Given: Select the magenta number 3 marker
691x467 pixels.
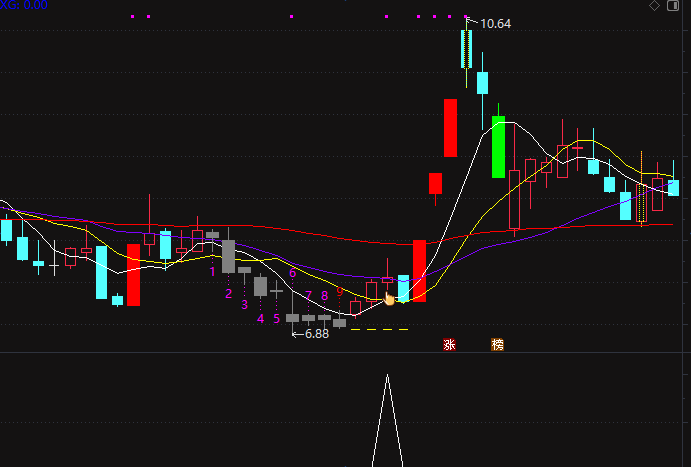Looking at the screenshot, I should (x=245, y=304).
